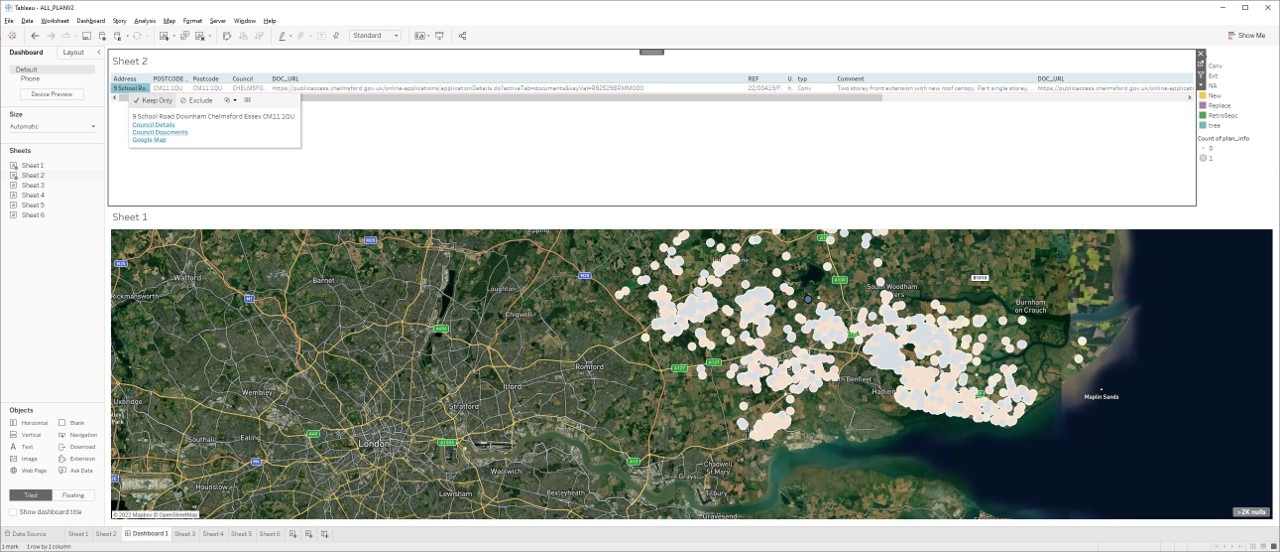Screen dimensions: 1280x552
Task: Open presentation mode from toolbar
Action: click(x=439, y=36)
